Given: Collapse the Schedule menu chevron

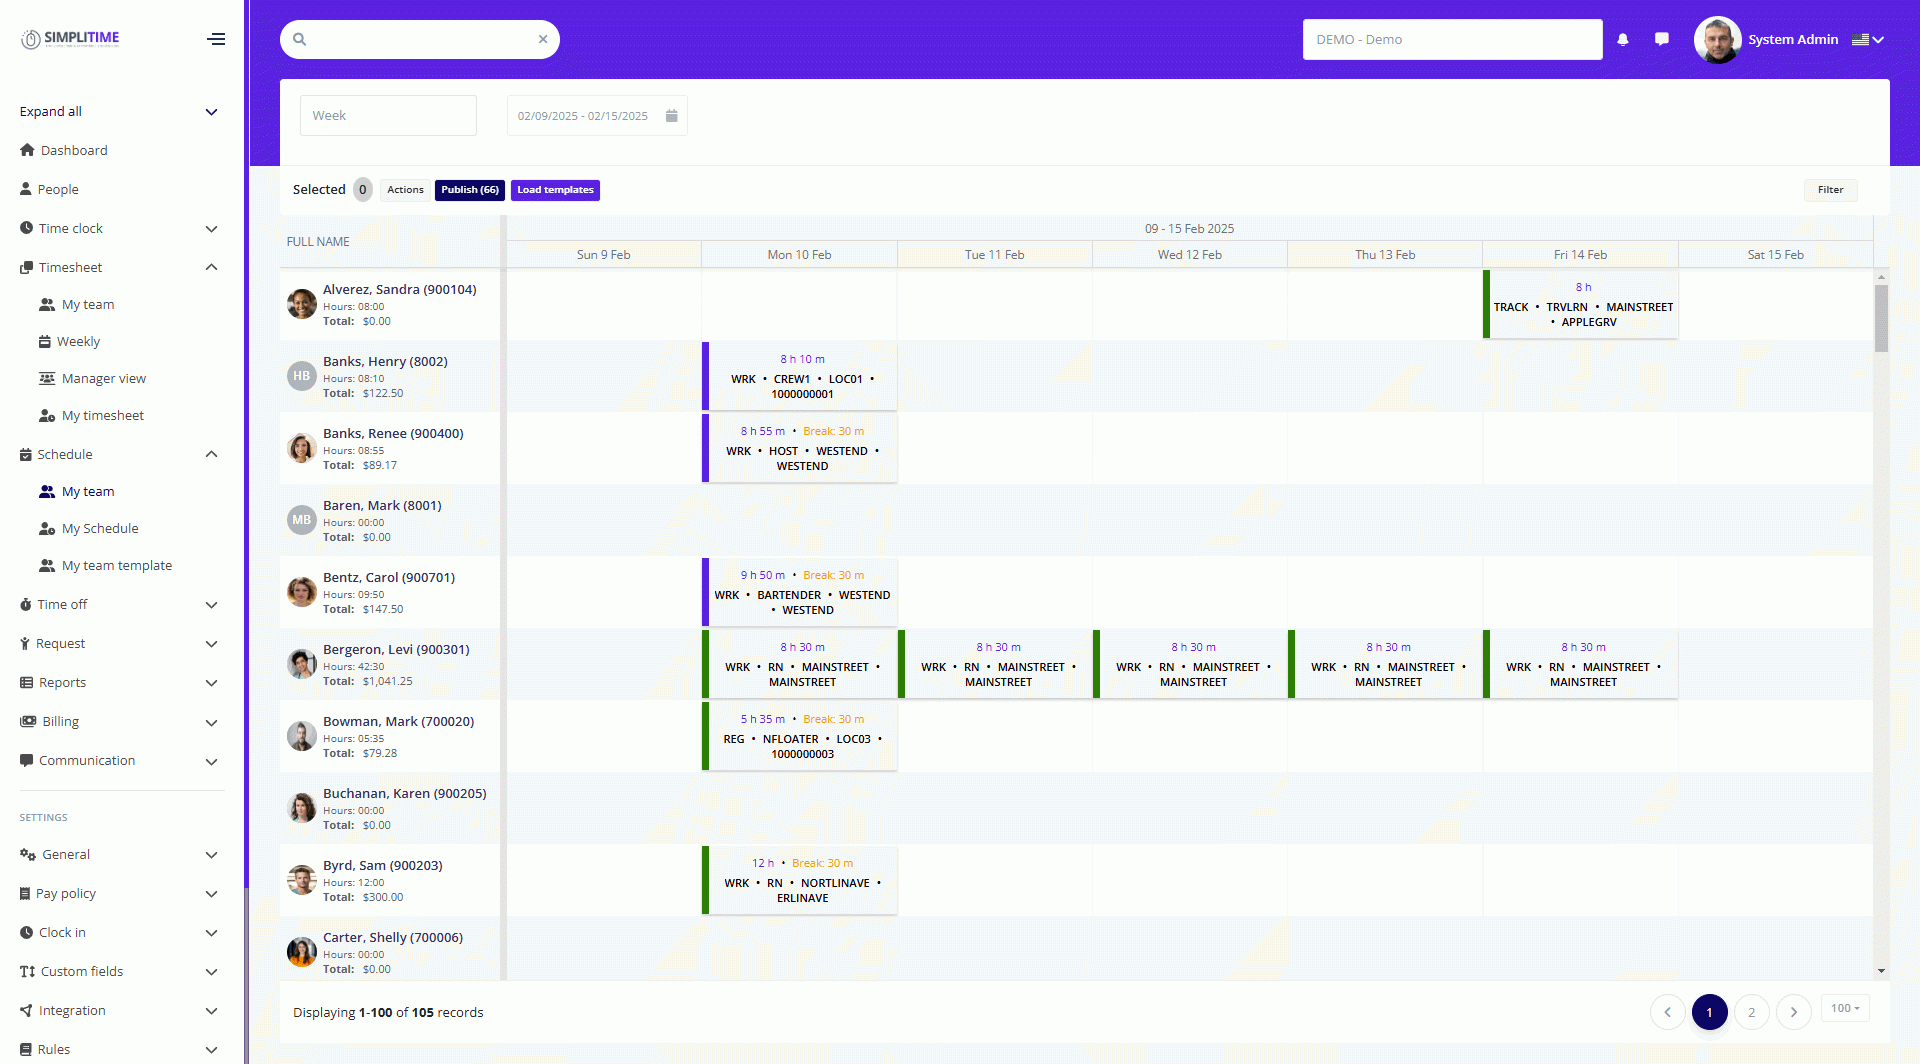Looking at the screenshot, I should coord(211,454).
